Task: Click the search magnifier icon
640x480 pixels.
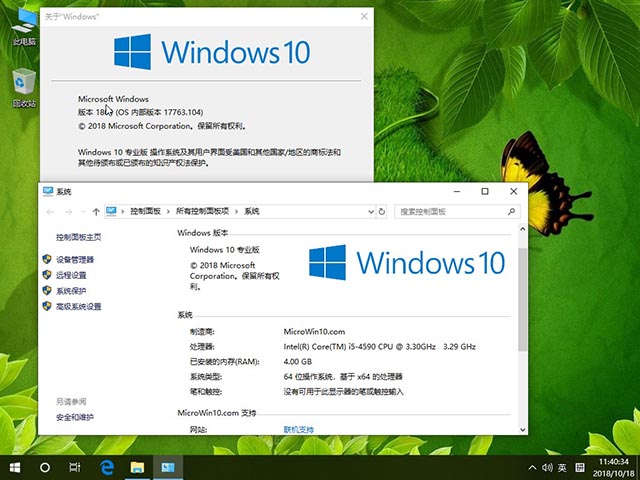Action: point(511,211)
